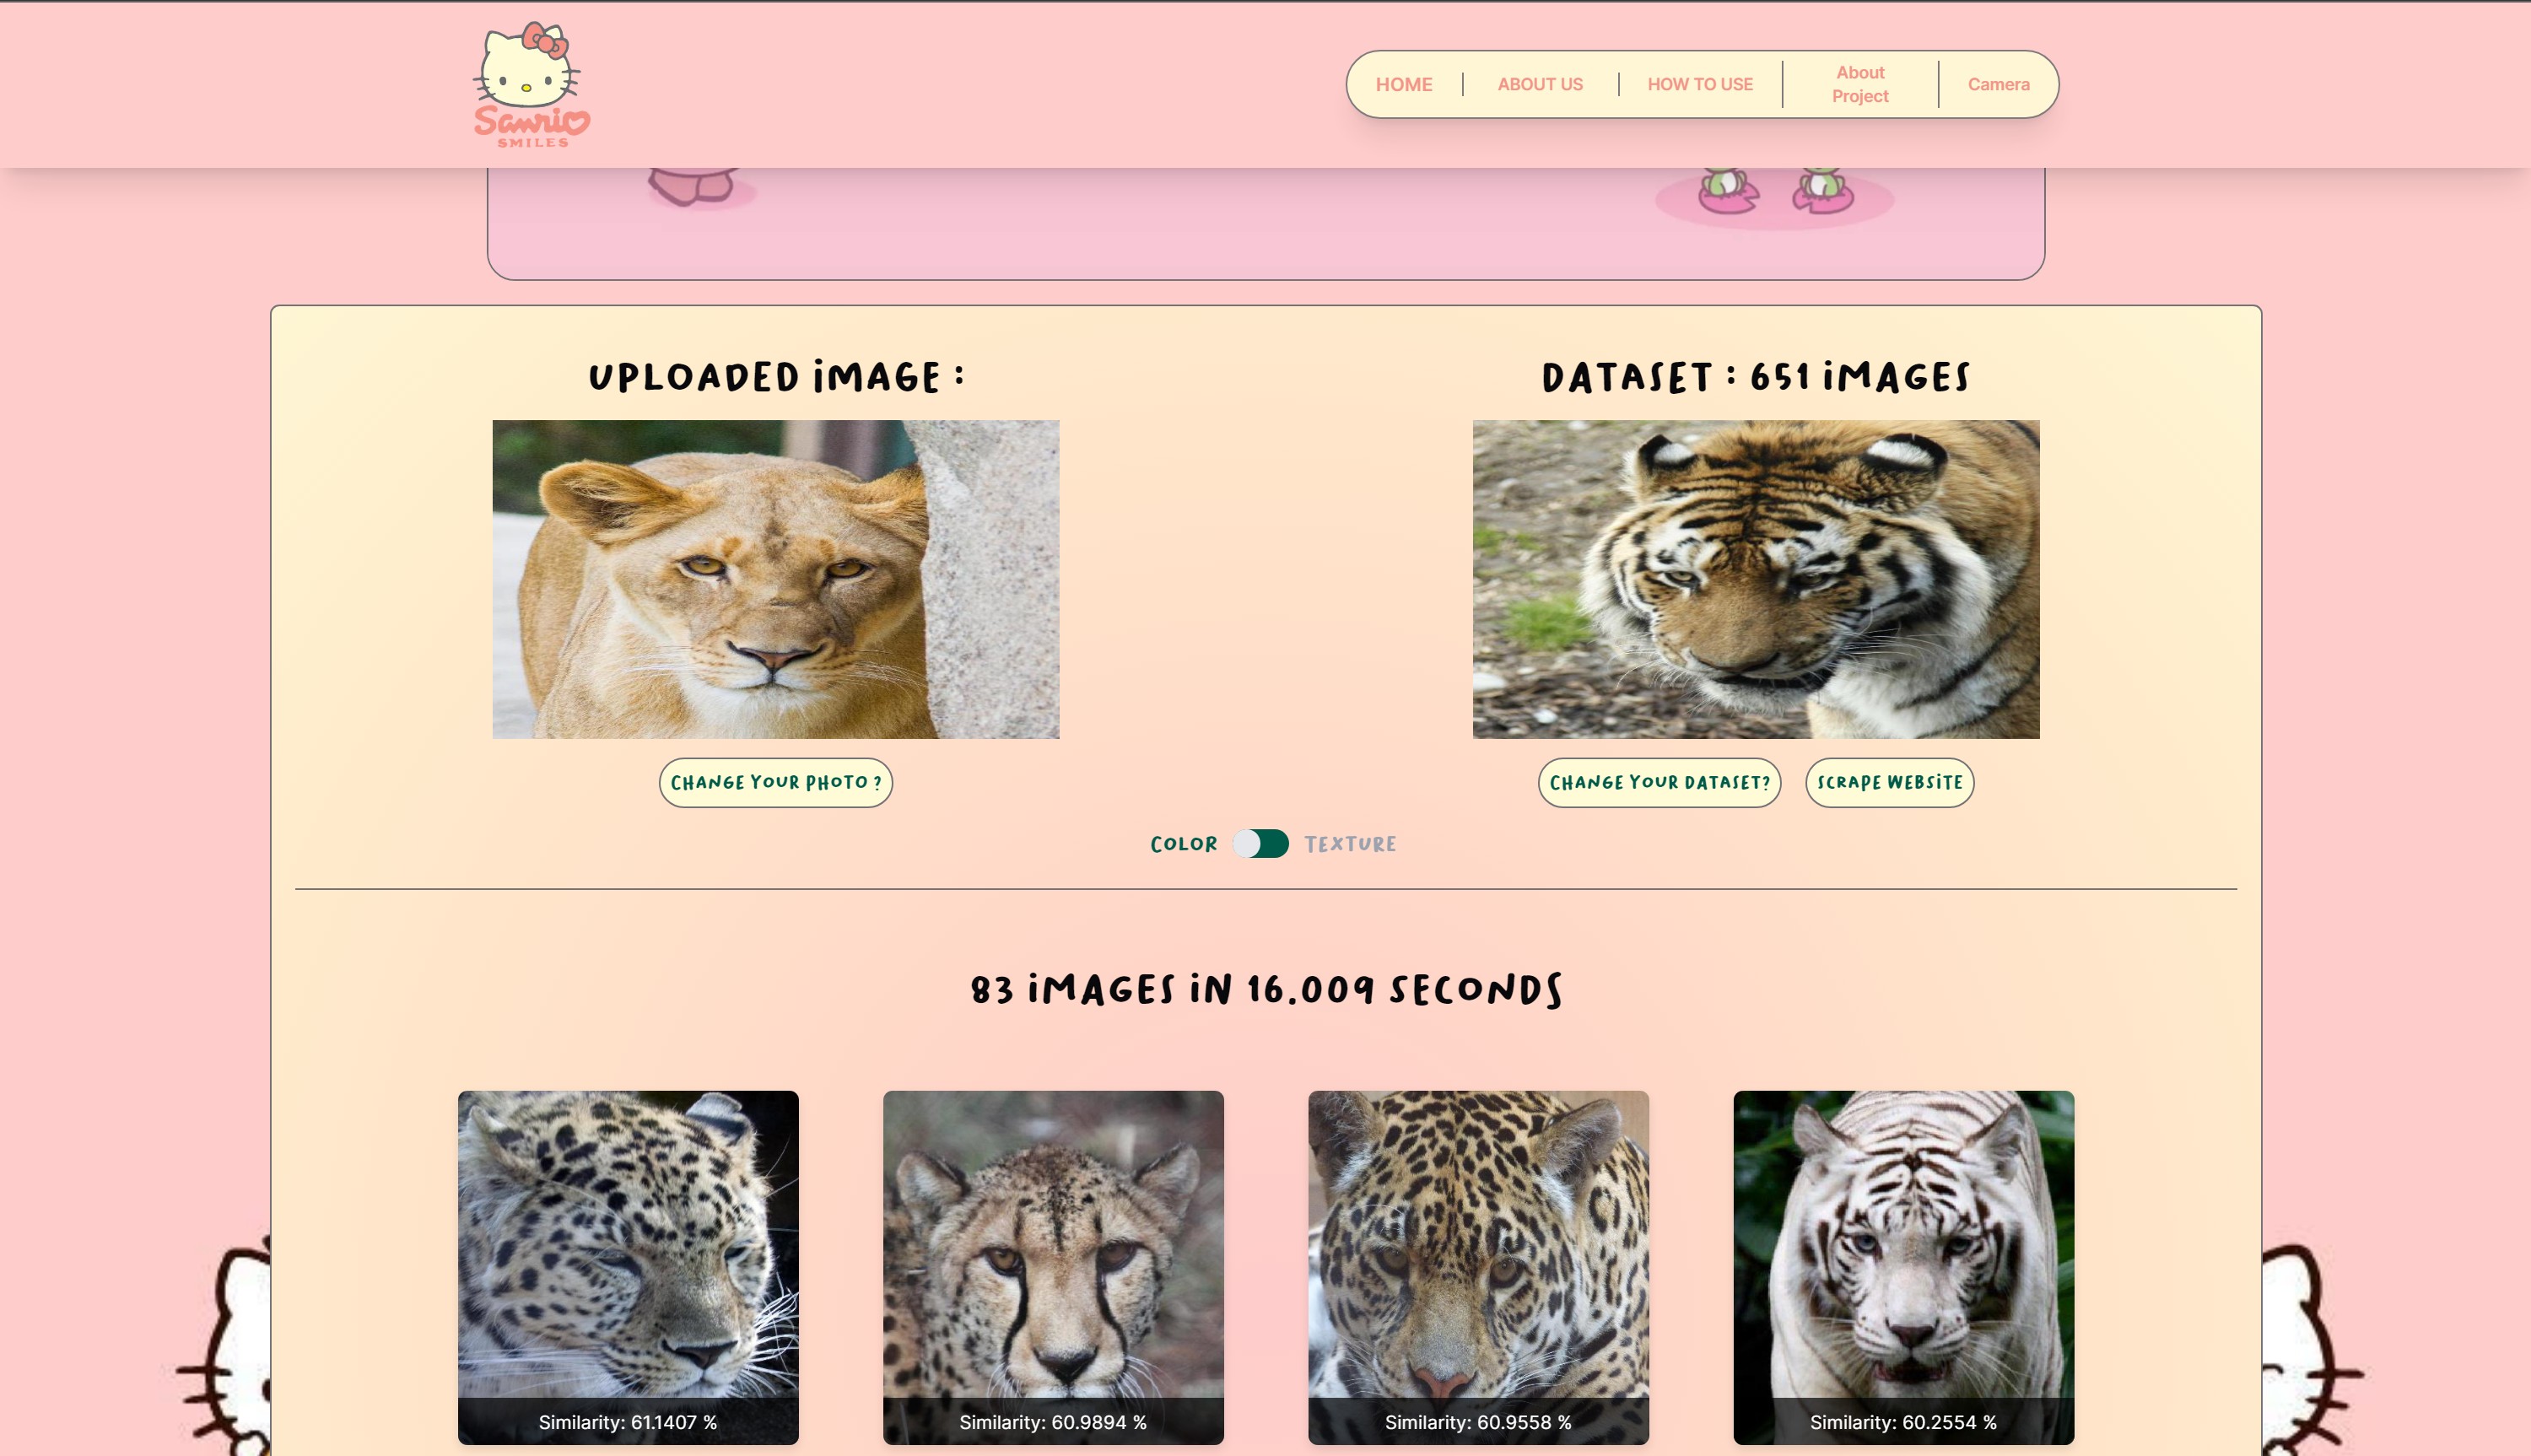Click the Sanrio Smiles Hello Kitty logo
2531x1456 pixels.
point(531,85)
